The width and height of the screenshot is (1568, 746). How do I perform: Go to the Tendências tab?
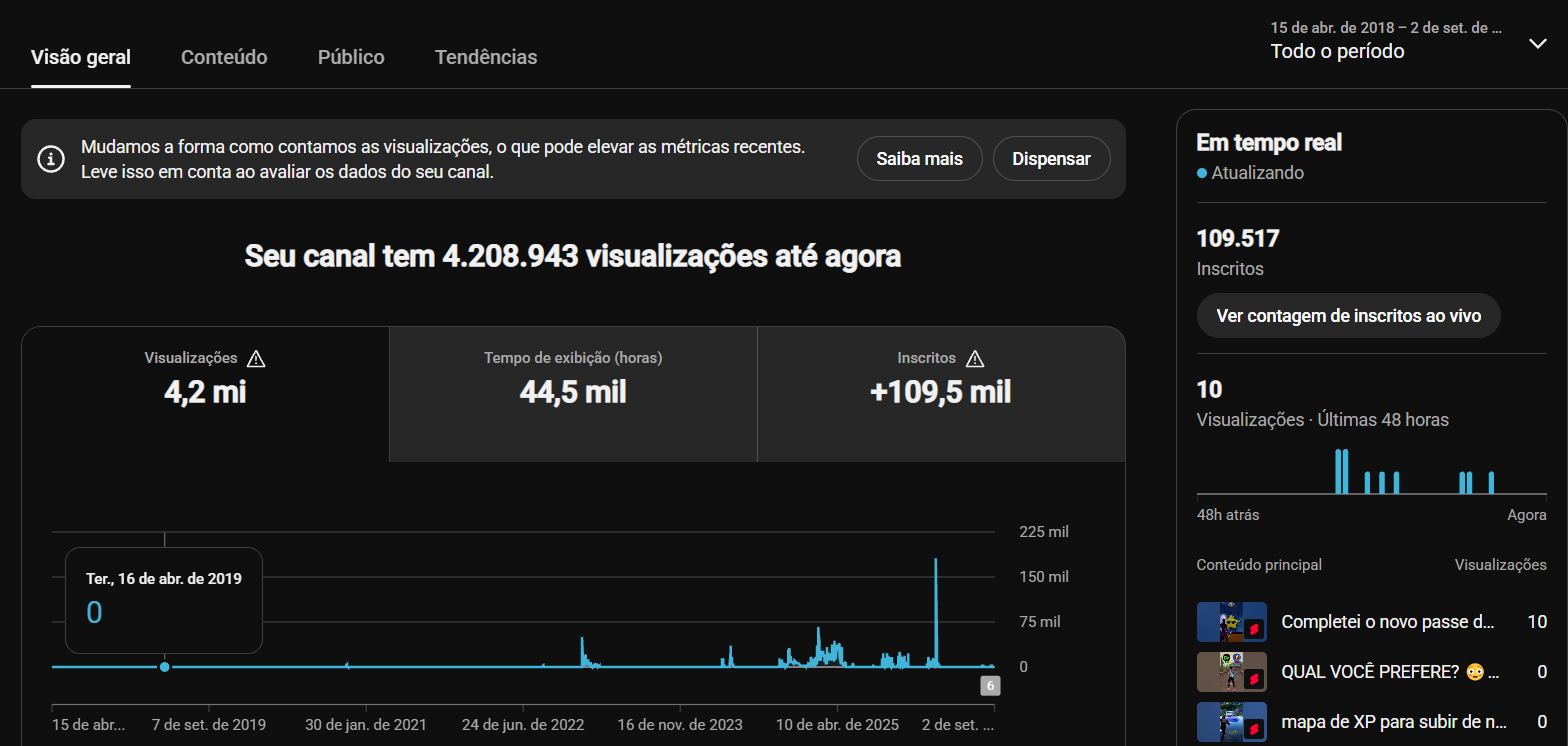486,57
